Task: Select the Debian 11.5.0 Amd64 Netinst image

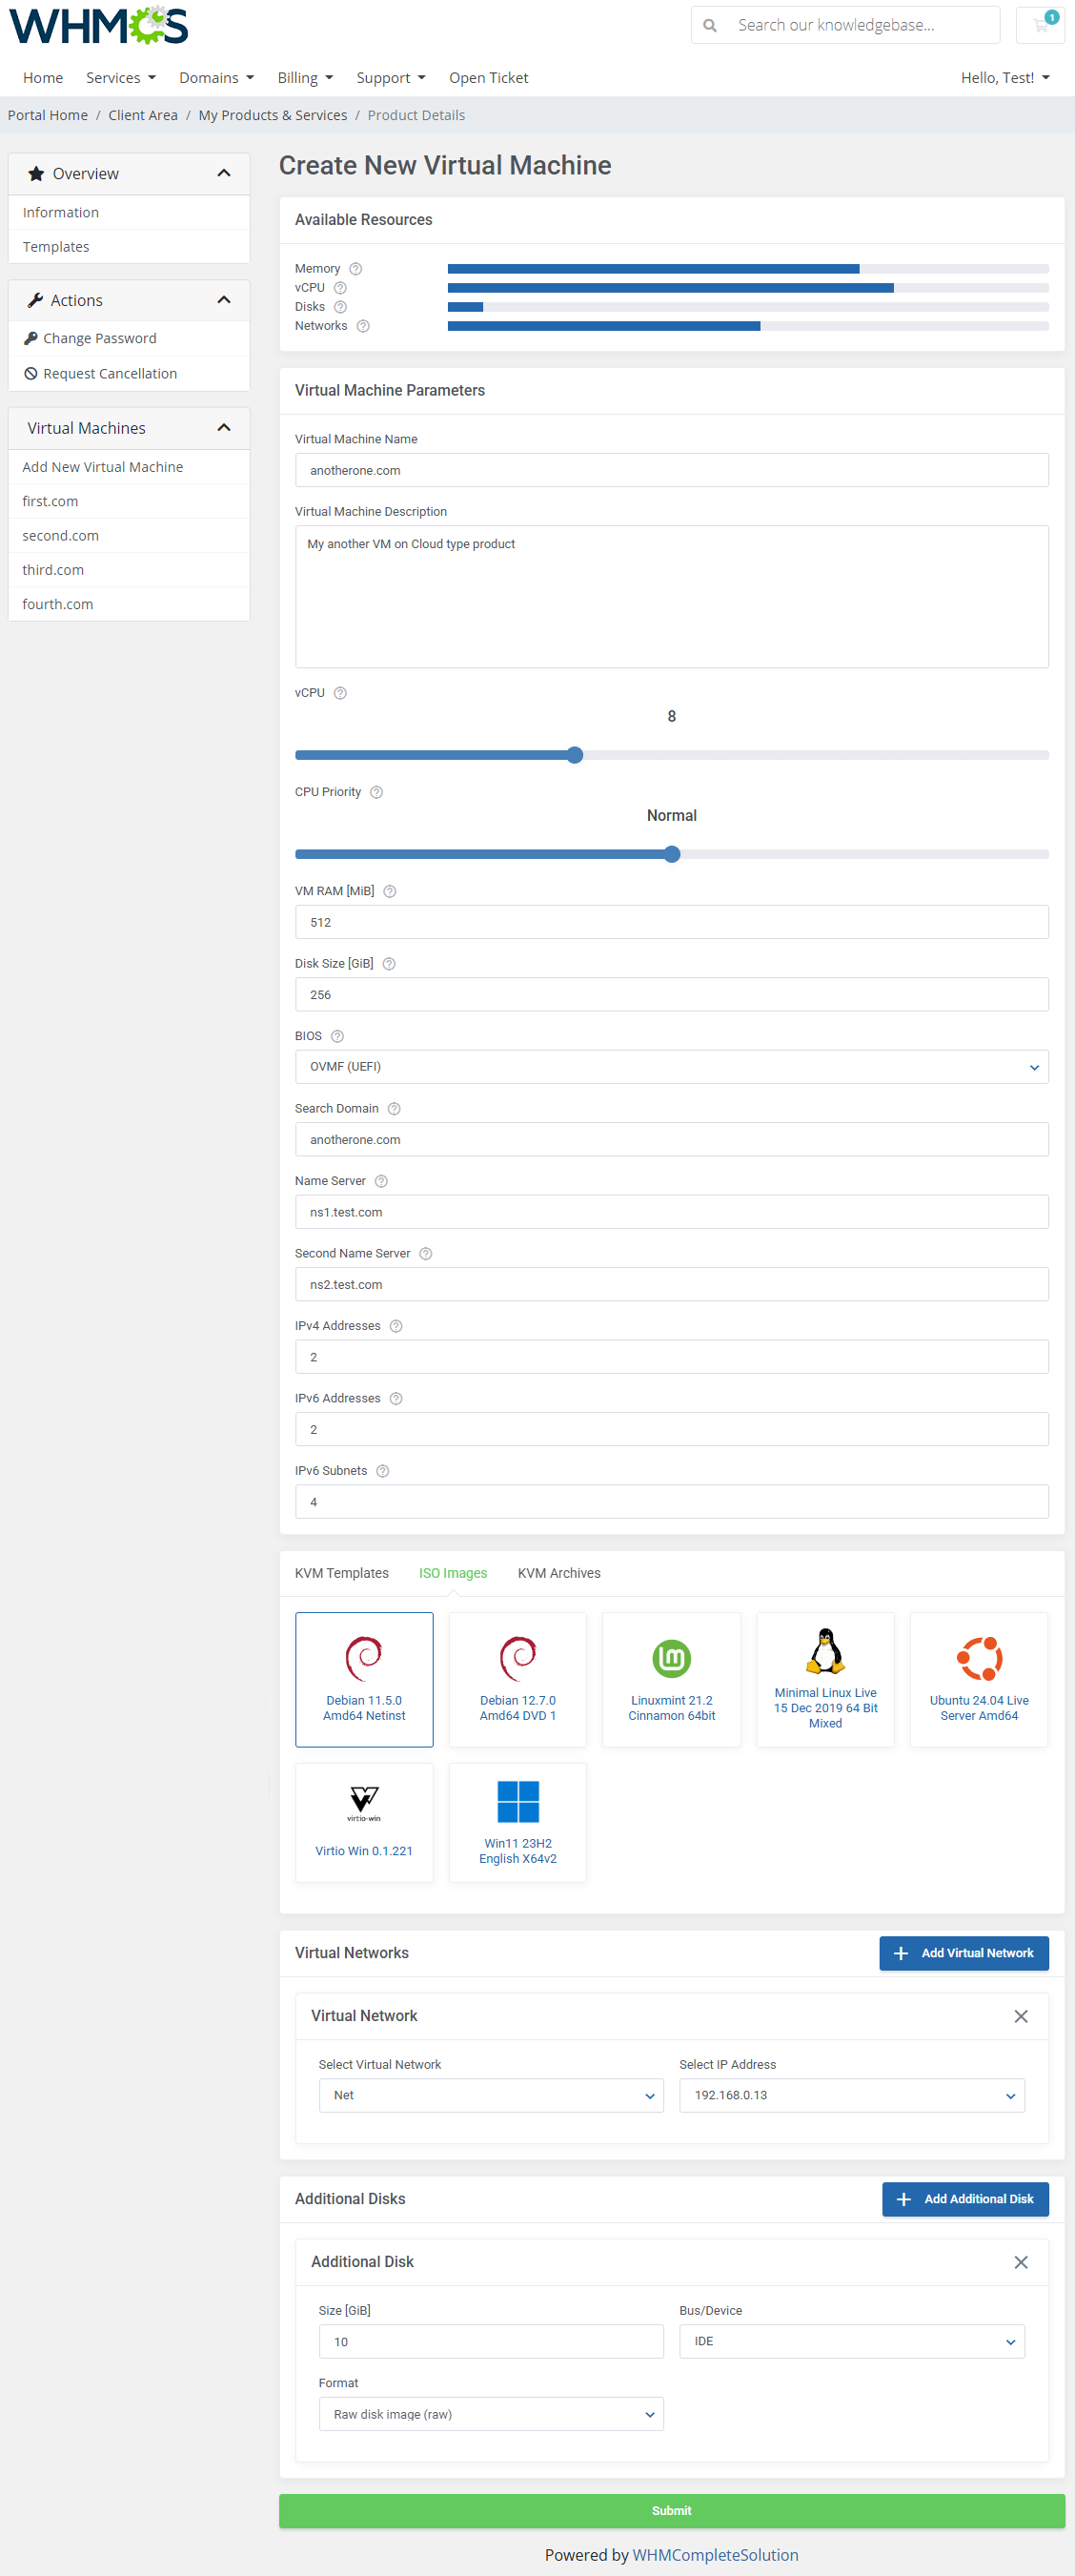Action: [364, 1679]
